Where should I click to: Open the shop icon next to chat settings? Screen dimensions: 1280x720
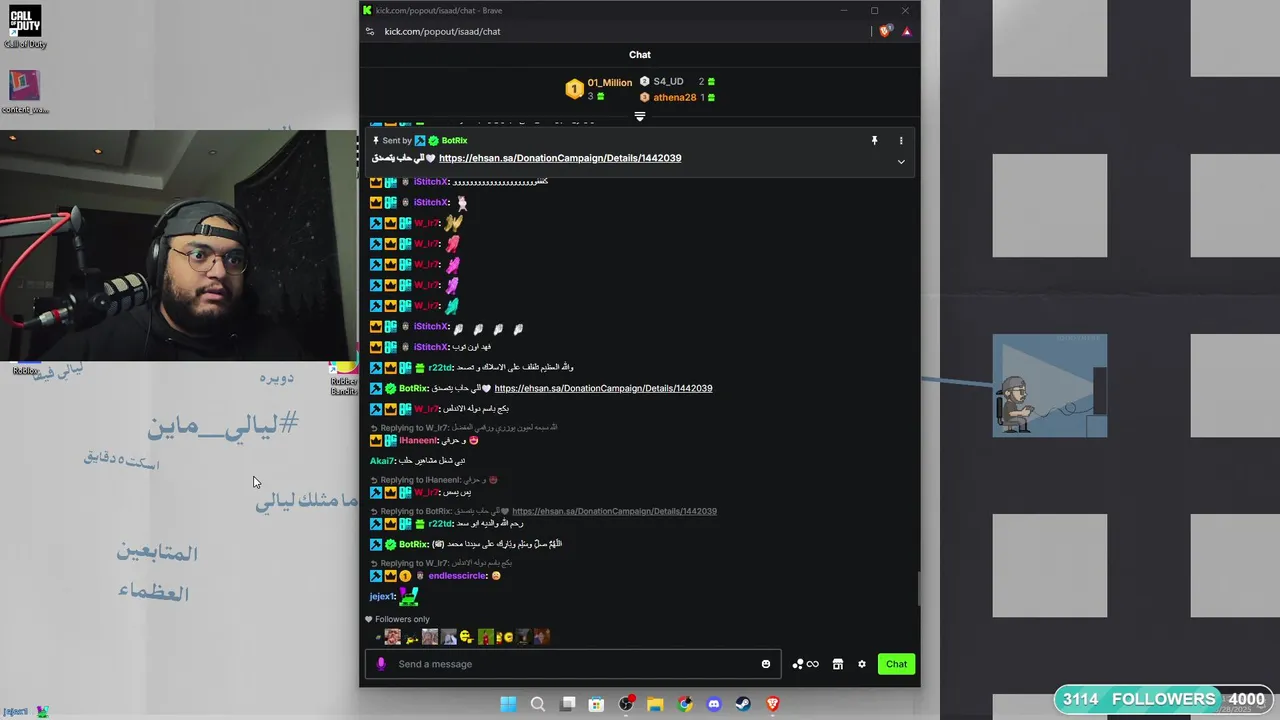[838, 664]
